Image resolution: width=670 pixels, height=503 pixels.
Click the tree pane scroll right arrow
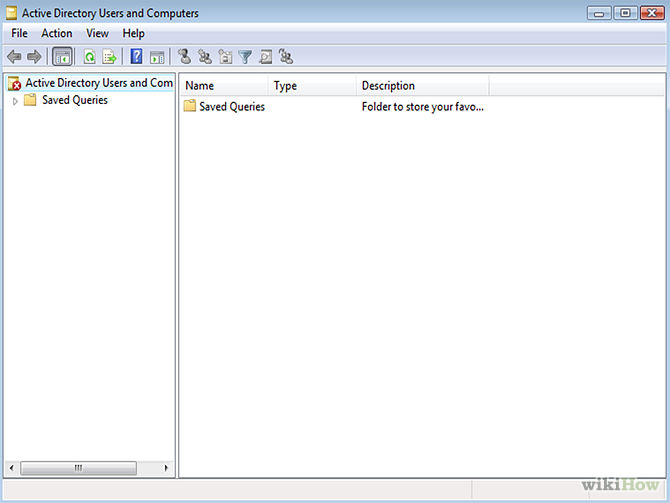[x=166, y=468]
